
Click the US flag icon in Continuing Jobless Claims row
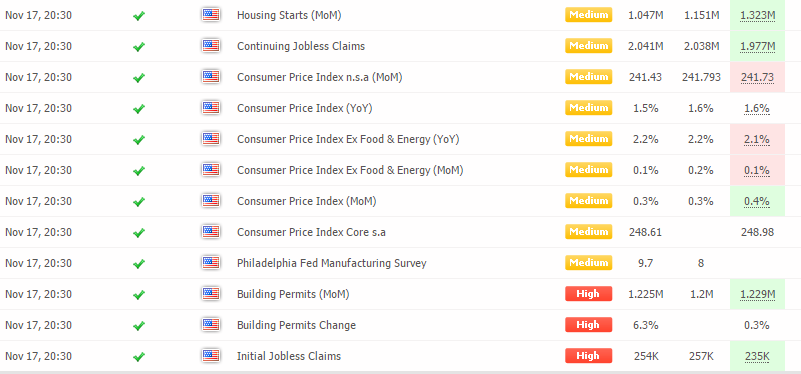point(211,46)
